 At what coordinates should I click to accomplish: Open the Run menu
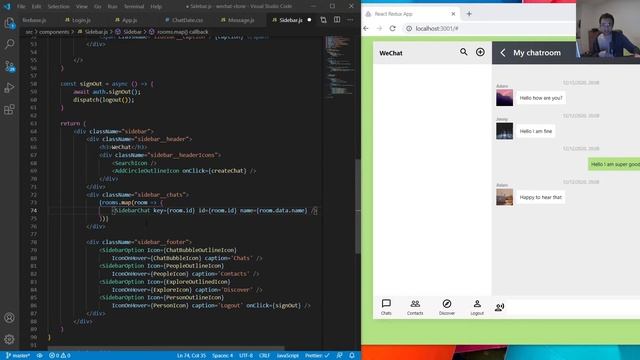click(112, 7)
